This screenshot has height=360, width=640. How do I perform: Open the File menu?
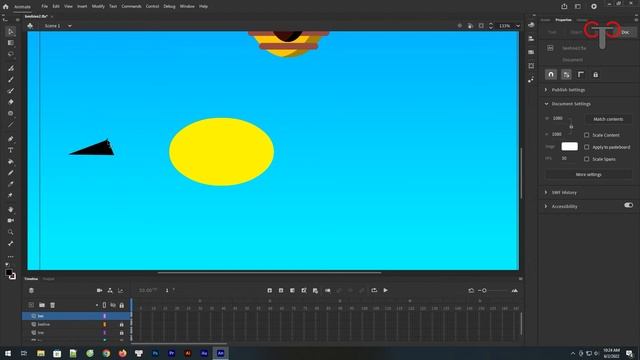44,7
